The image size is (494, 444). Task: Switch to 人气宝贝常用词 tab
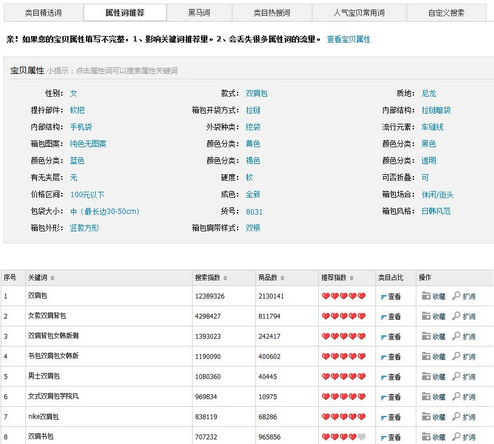coord(359,13)
